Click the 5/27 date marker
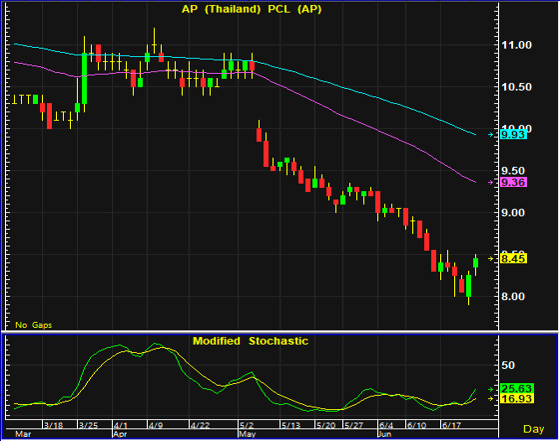This screenshot has height=441, width=560. (x=354, y=425)
